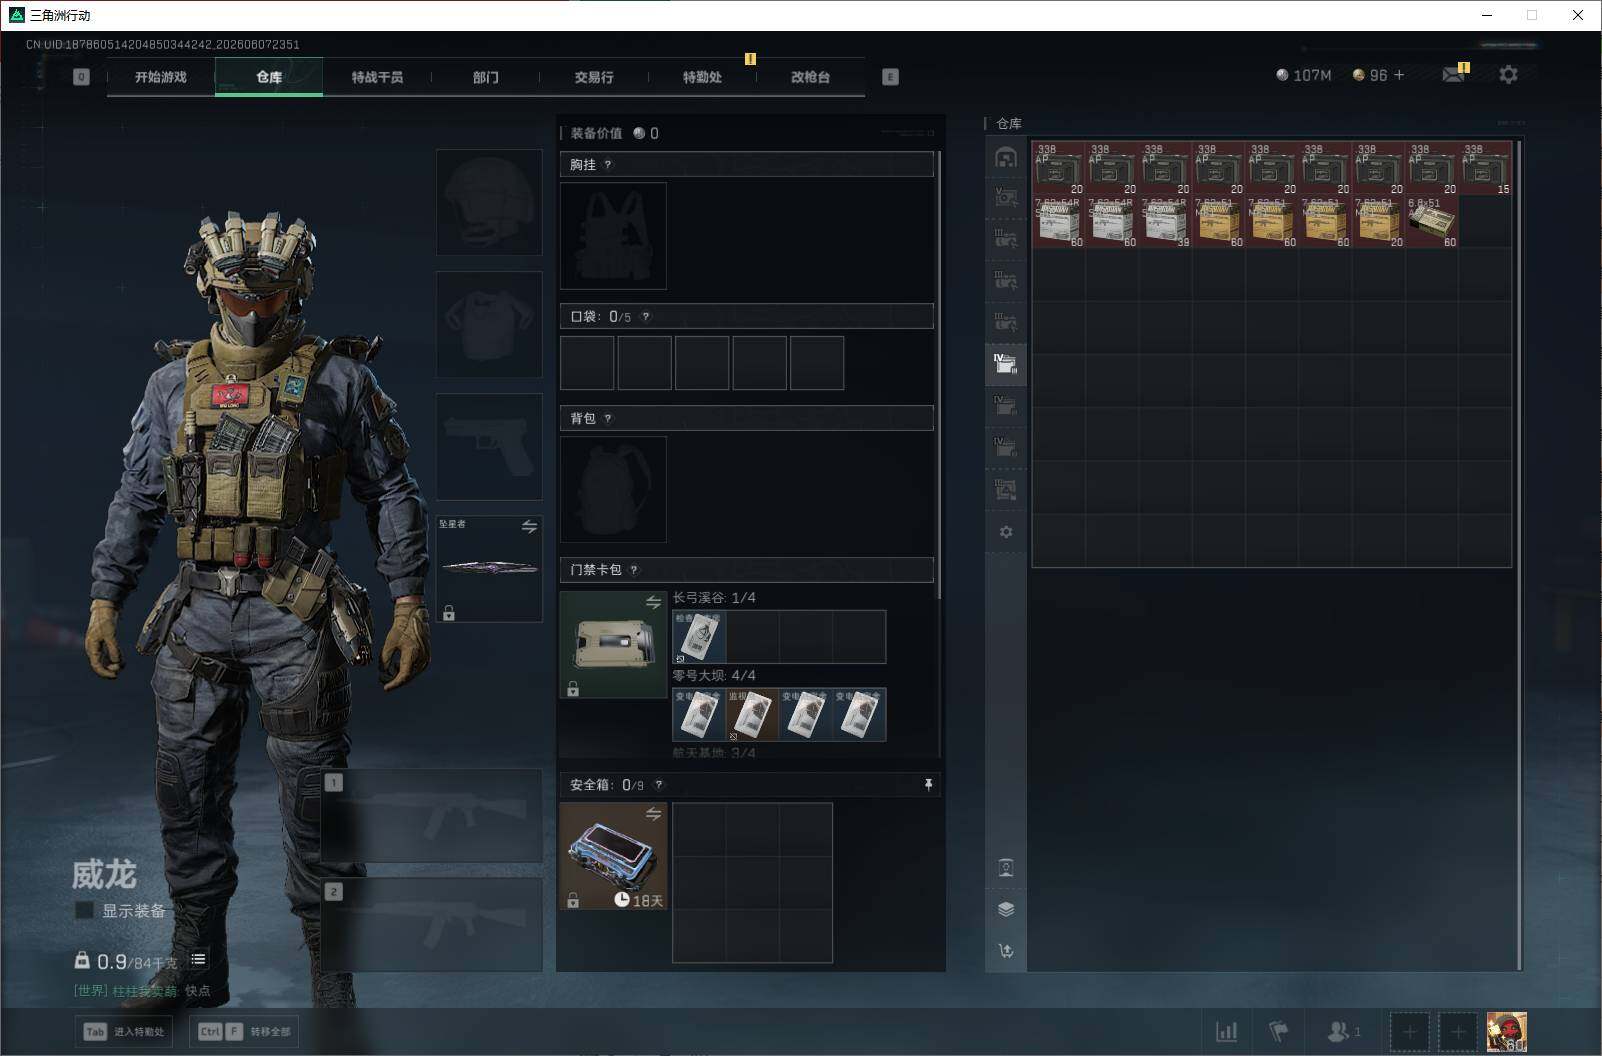This screenshot has width=1602, height=1056.
Task: Open the 特勤处 tab
Action: [702, 77]
